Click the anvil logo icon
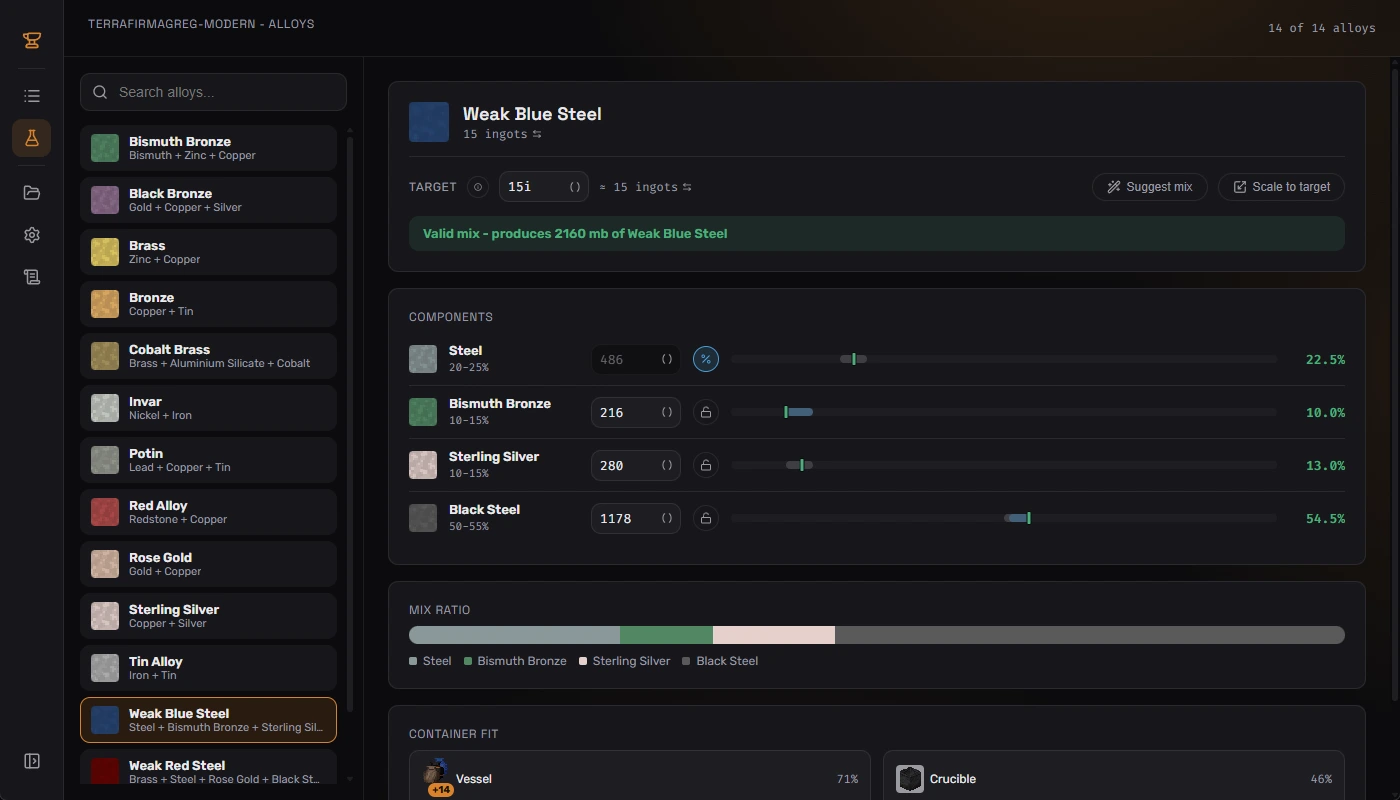Image resolution: width=1400 pixels, height=800 pixels. pyautogui.click(x=32, y=40)
